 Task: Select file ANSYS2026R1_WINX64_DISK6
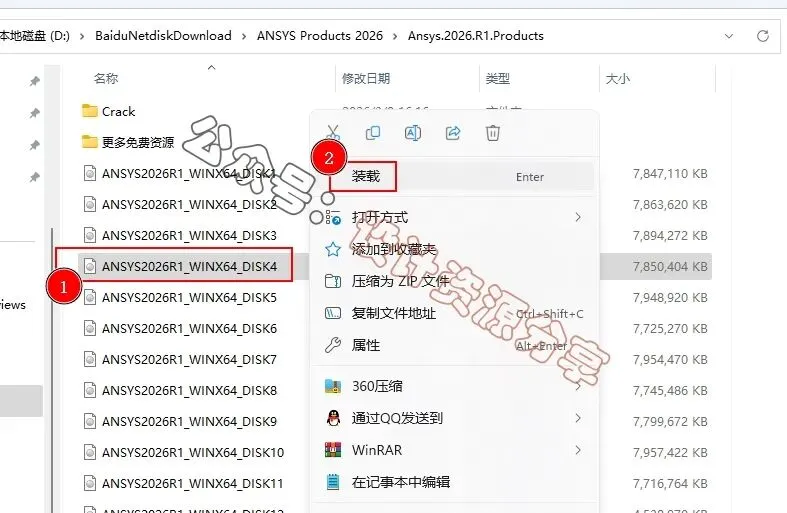point(189,329)
